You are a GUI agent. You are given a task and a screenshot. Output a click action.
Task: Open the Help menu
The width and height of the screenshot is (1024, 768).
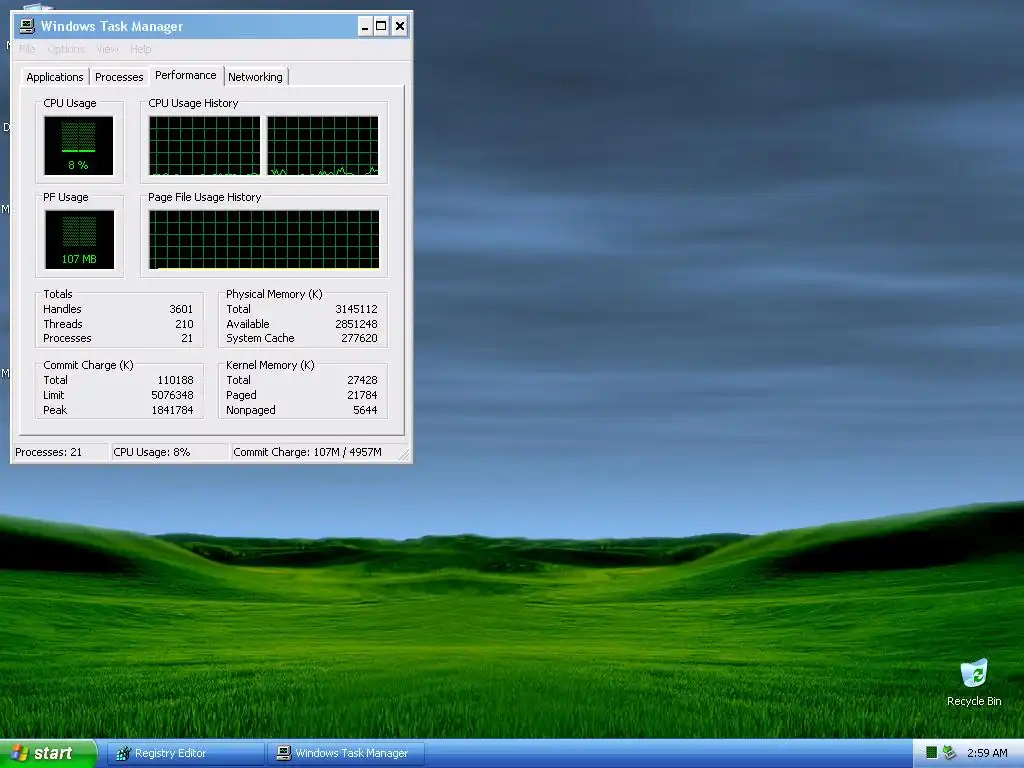140,49
